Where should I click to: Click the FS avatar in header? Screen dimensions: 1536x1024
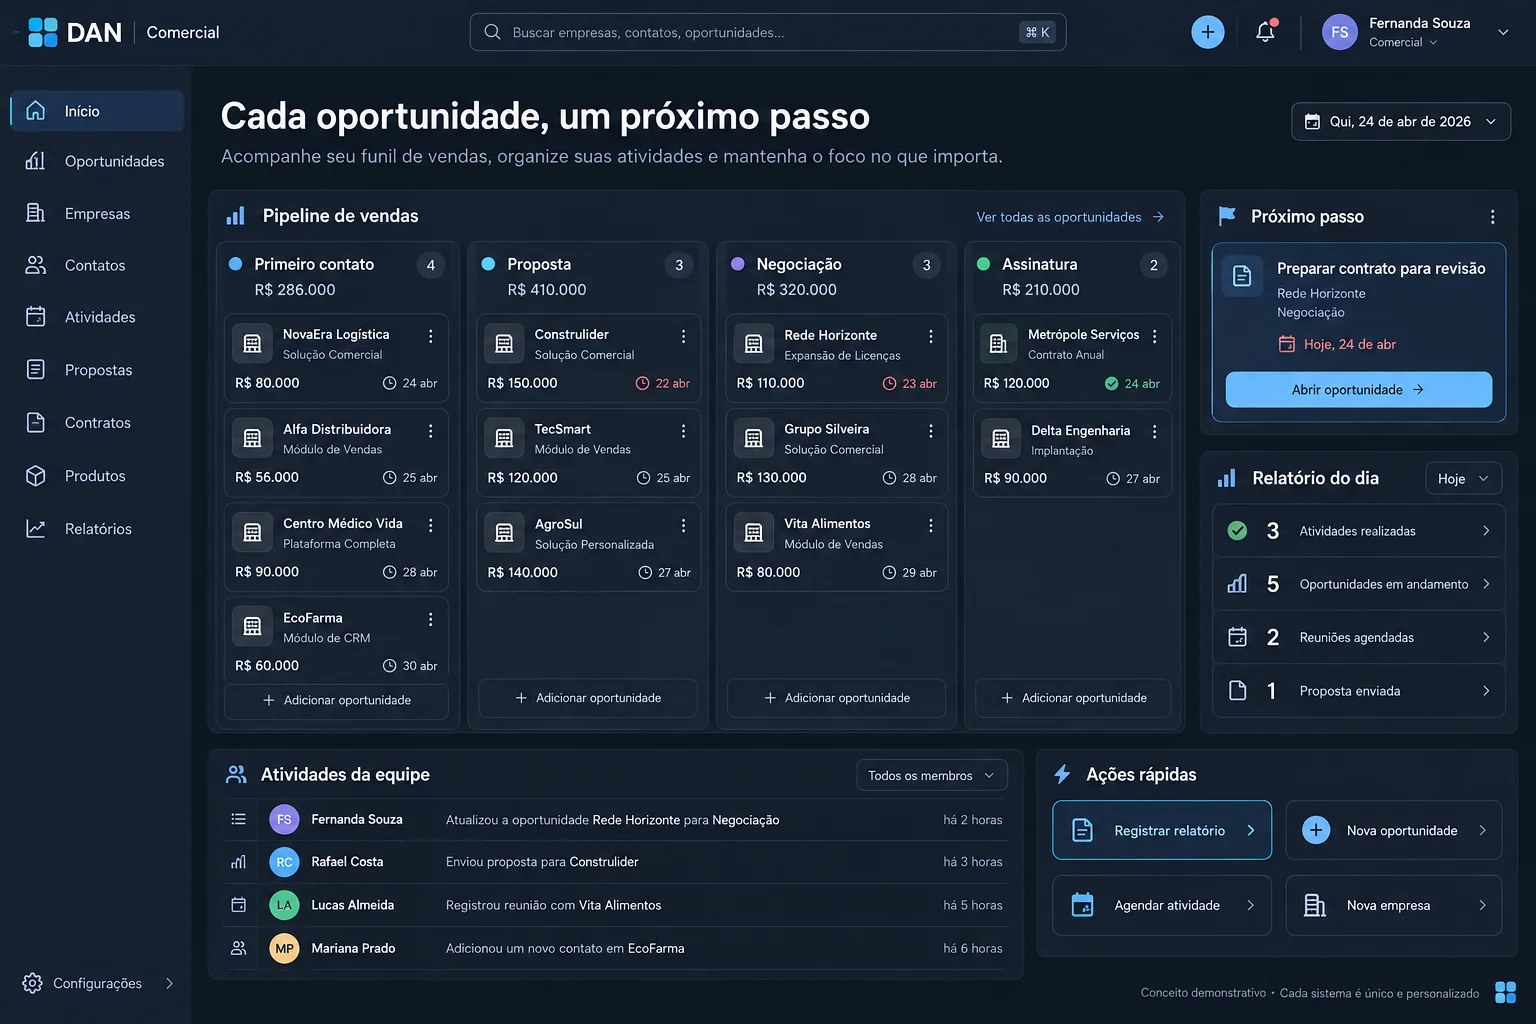pos(1340,32)
